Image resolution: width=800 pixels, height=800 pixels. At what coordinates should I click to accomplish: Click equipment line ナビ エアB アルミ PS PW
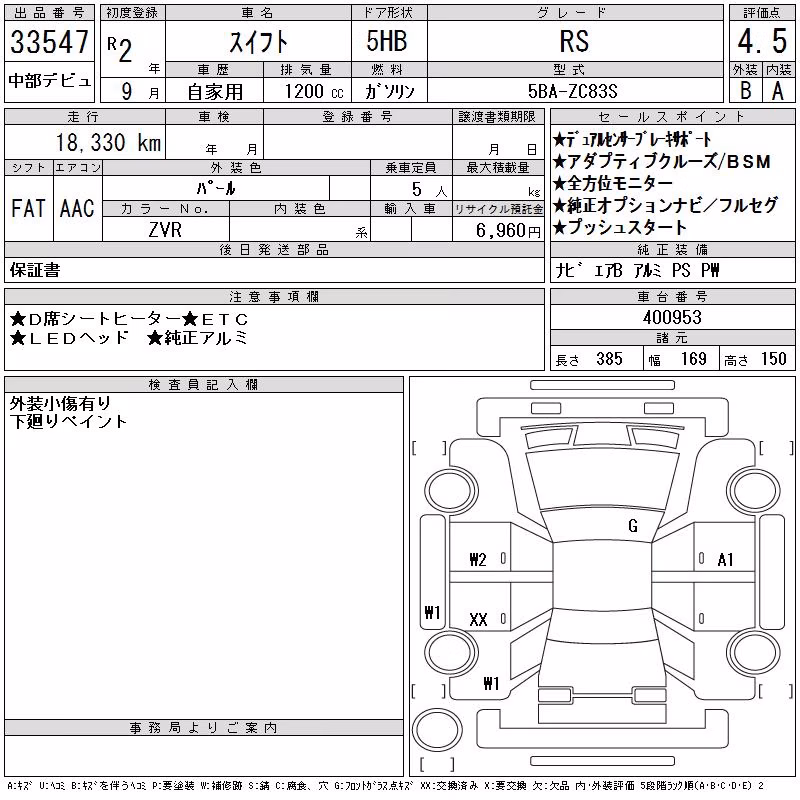coord(637,270)
